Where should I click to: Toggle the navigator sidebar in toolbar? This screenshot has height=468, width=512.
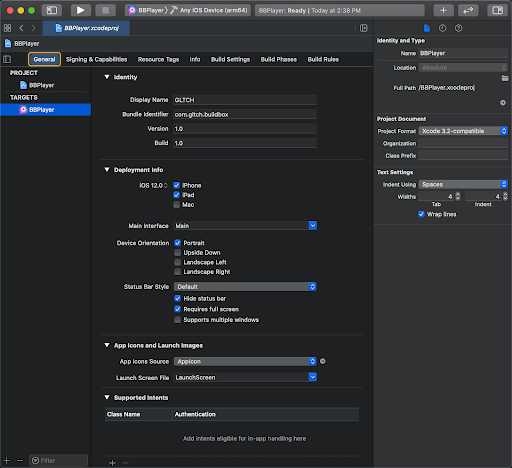52,10
